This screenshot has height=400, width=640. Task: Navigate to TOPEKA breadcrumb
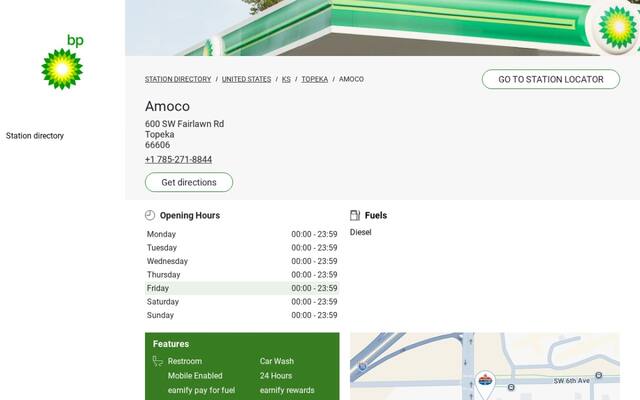click(315, 79)
